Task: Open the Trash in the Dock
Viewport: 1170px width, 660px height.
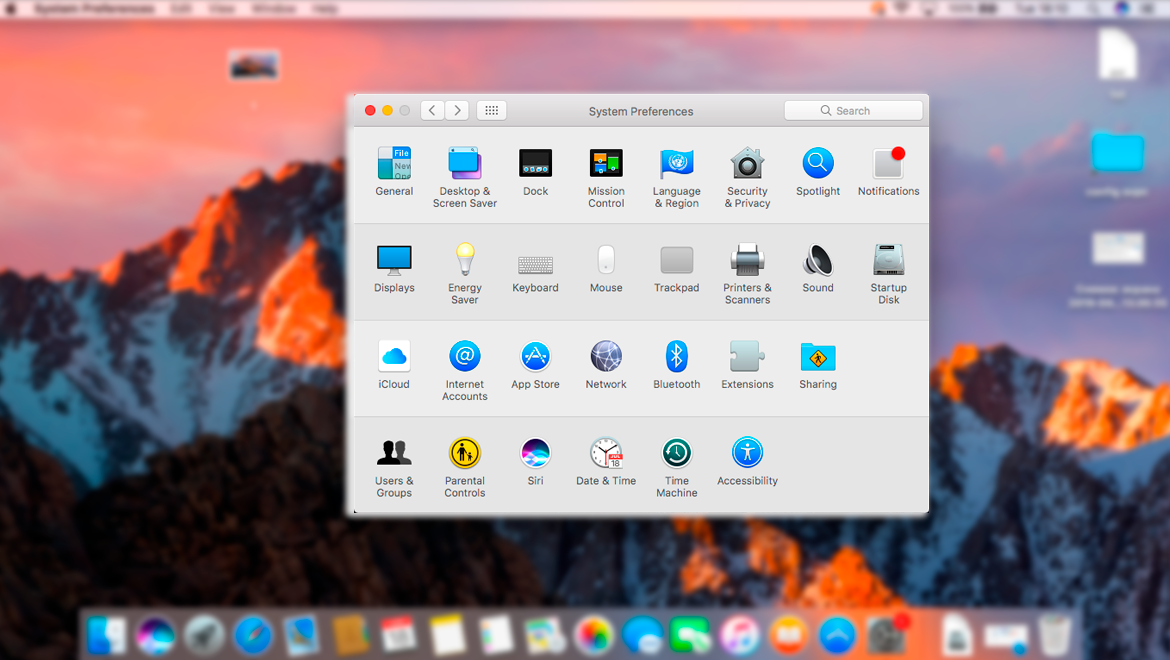Action: point(1055,636)
